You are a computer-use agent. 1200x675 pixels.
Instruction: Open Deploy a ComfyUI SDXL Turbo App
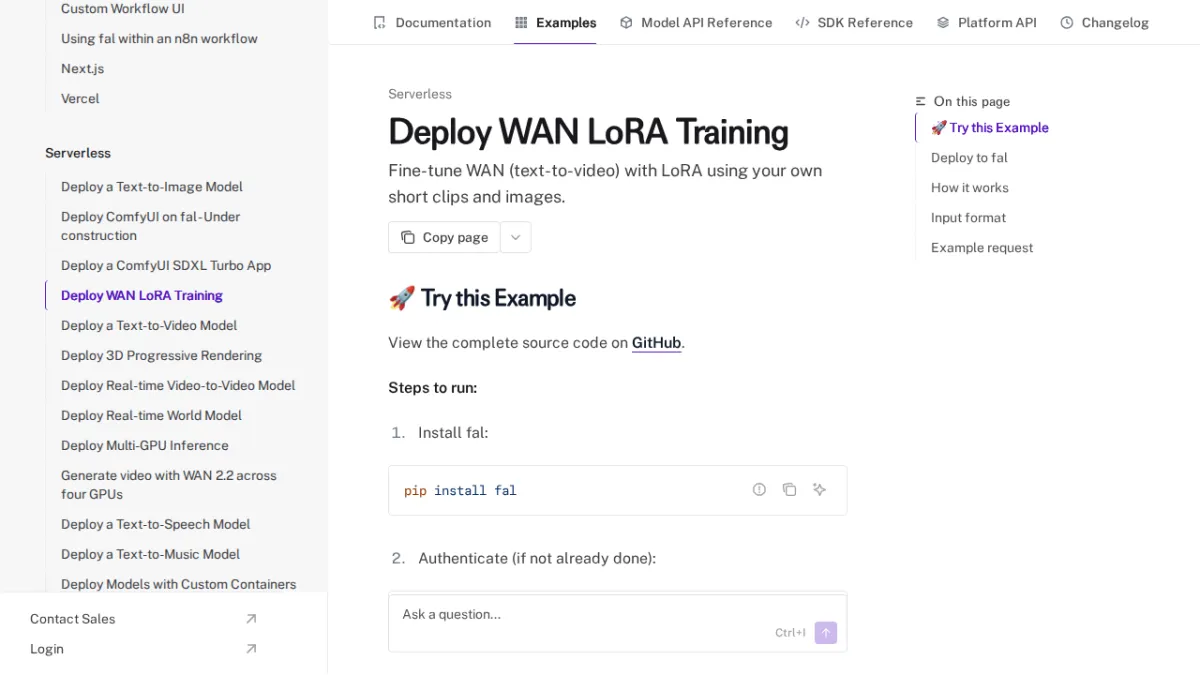coord(166,266)
